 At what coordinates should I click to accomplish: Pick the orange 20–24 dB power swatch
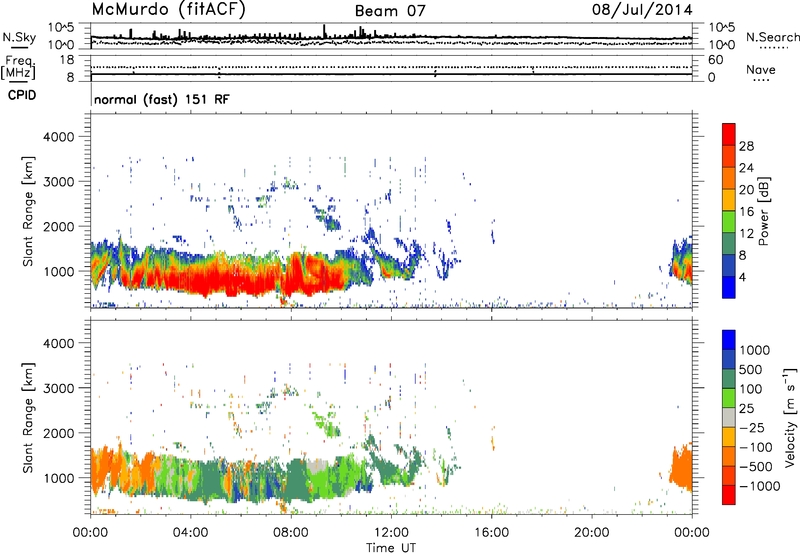click(729, 178)
